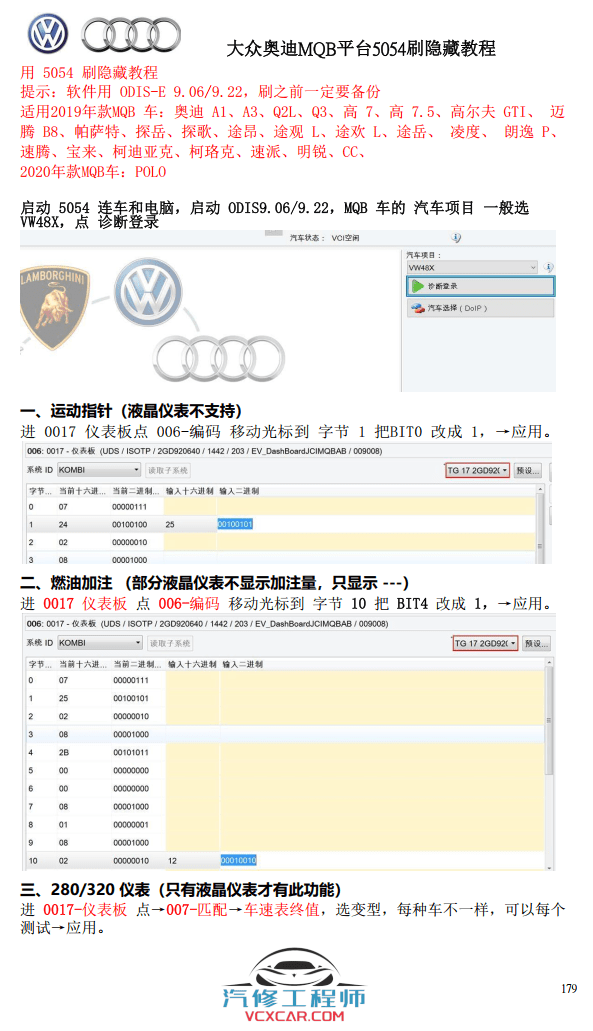Viewport: 593px width, 1031px height.
Task: Click scroll-up arrow of first coding table
Action: coord(540,489)
